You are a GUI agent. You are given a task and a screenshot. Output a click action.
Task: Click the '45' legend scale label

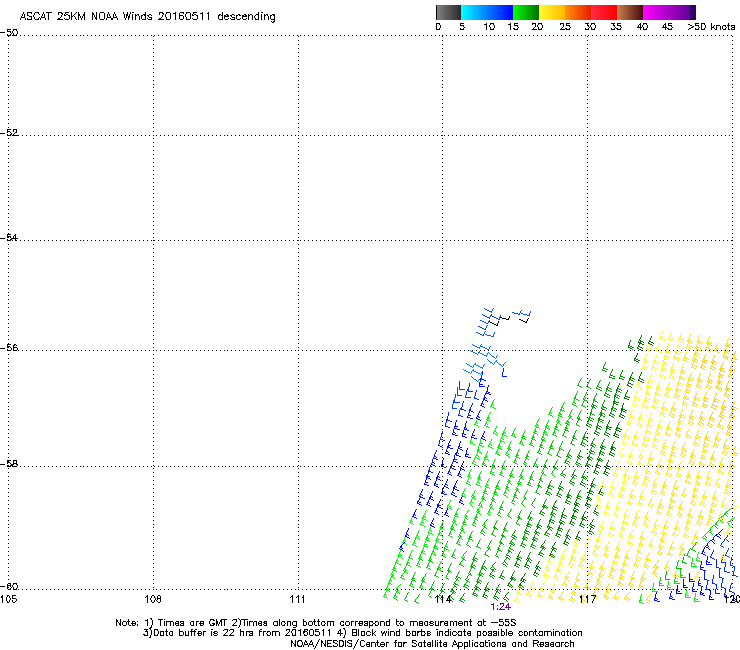pyautogui.click(x=667, y=27)
